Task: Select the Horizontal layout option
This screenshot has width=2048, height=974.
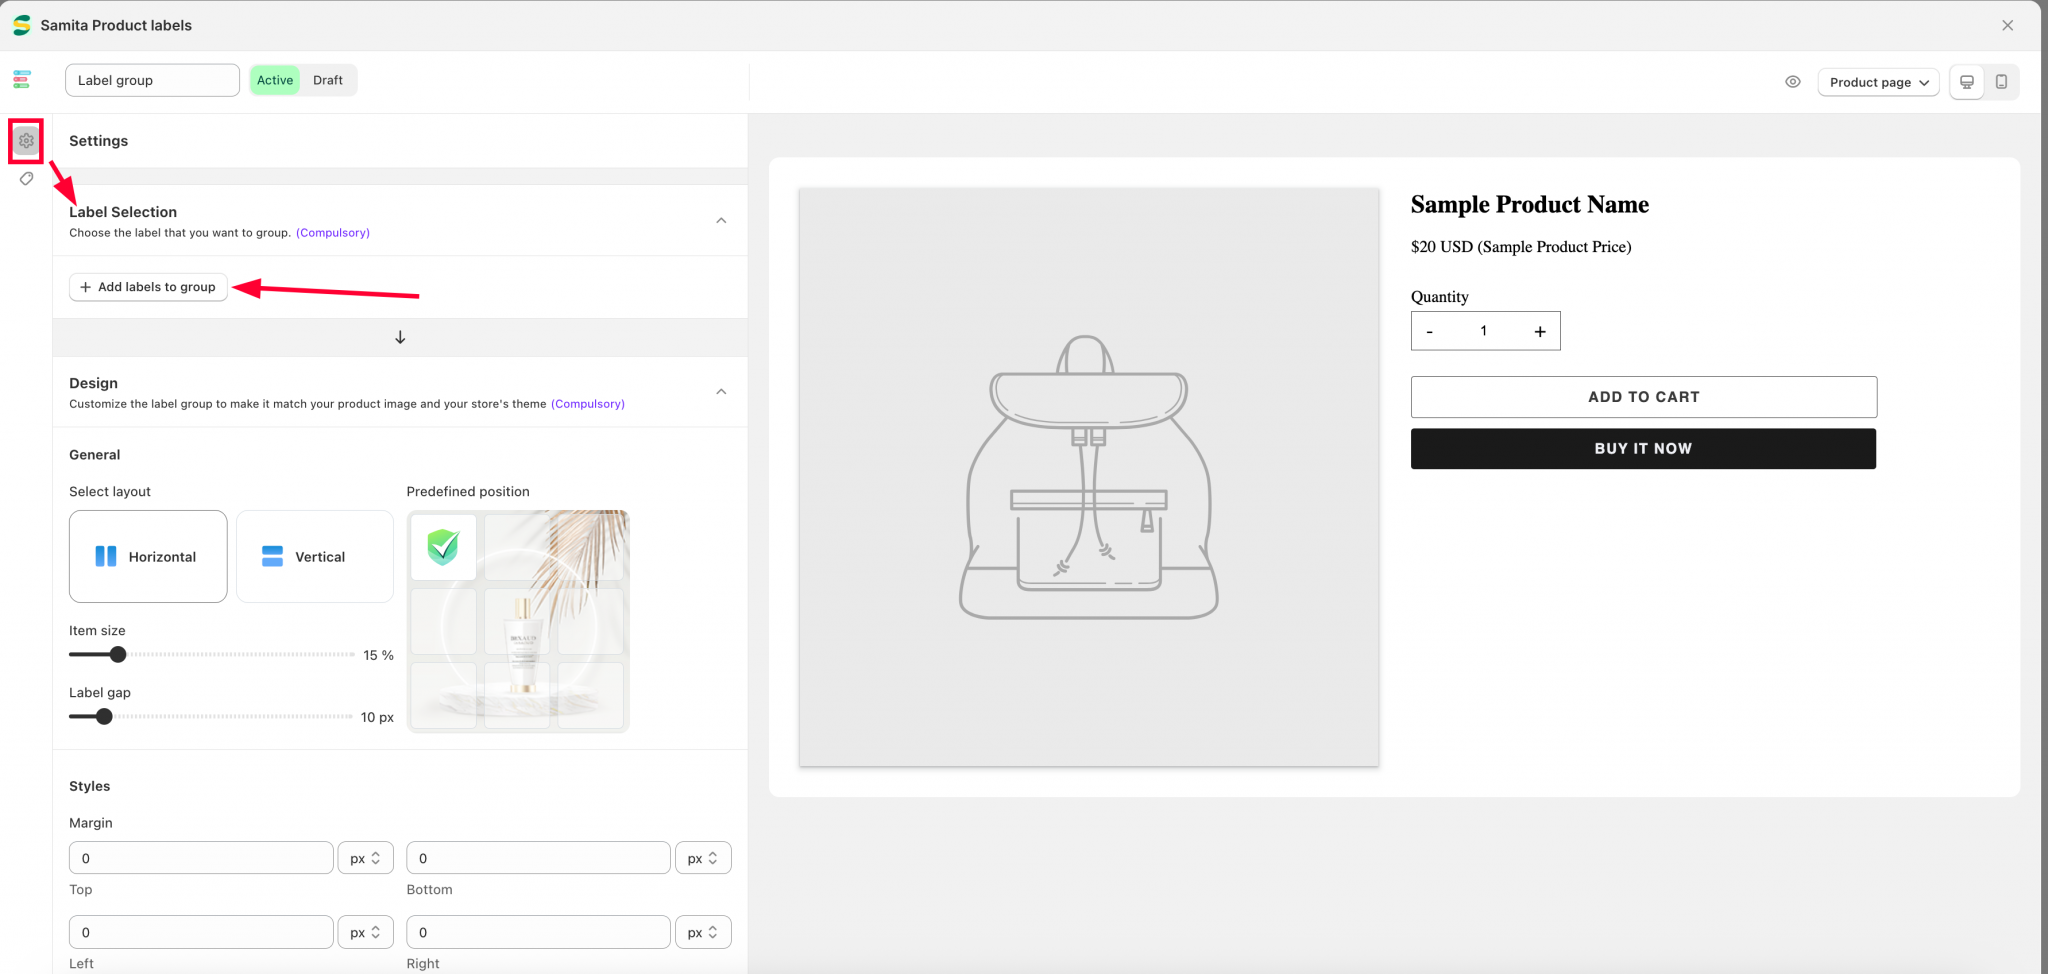Action: (148, 556)
